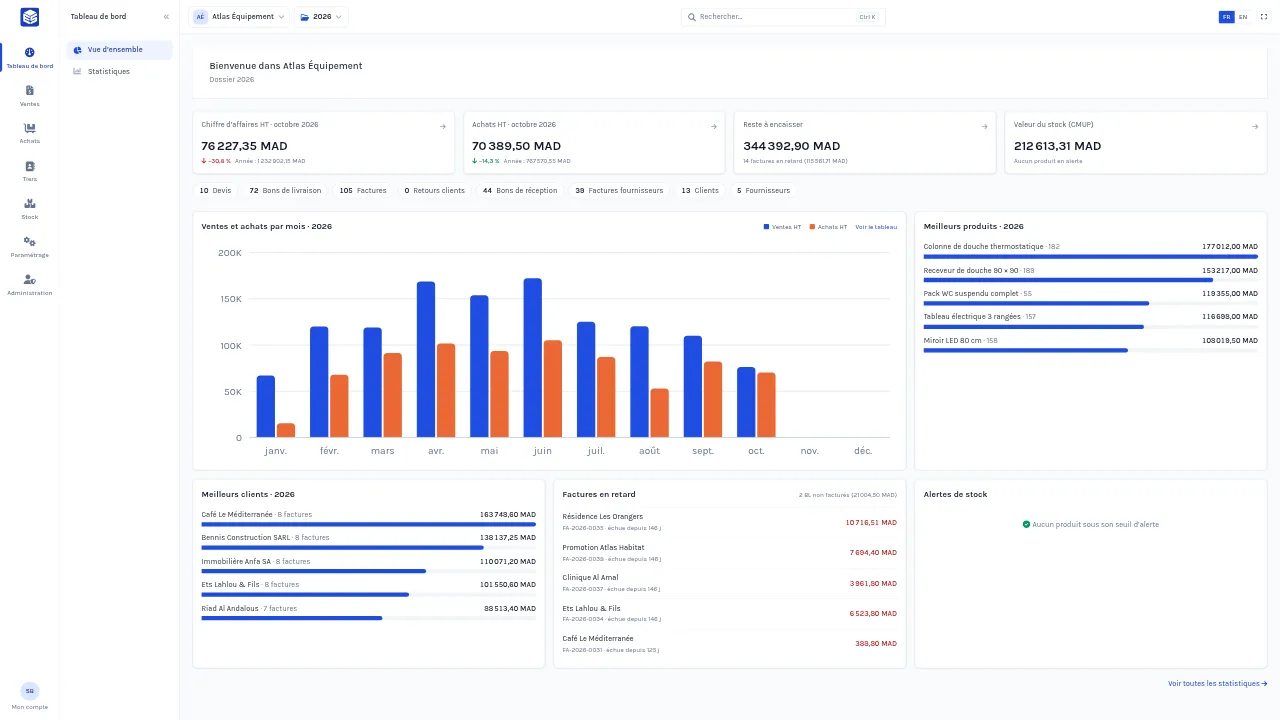Click arrow on Chiffre d'affaires card
This screenshot has height=720, width=1280.
coord(443,126)
